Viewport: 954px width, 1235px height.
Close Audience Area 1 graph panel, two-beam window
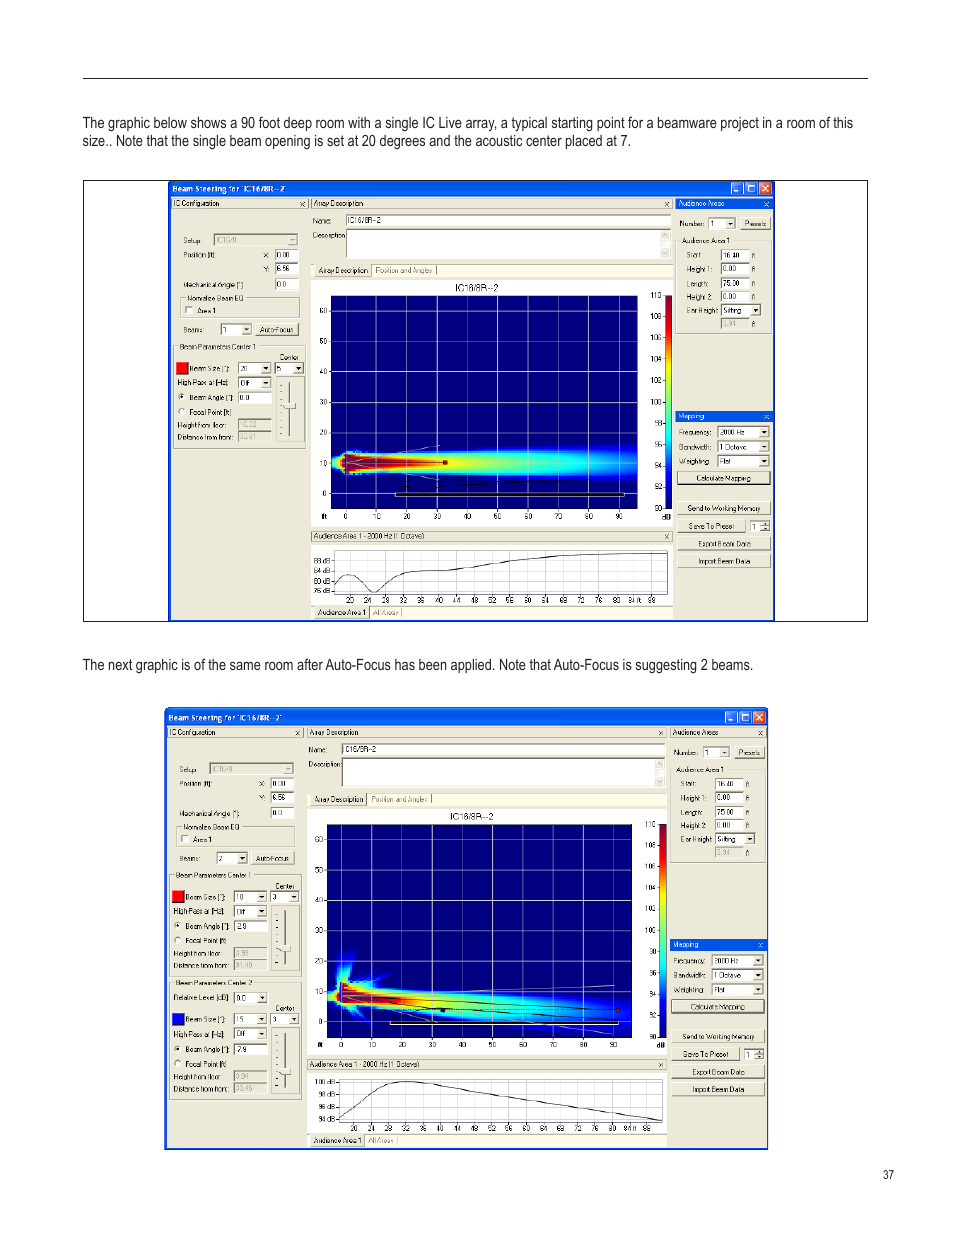click(x=661, y=1065)
